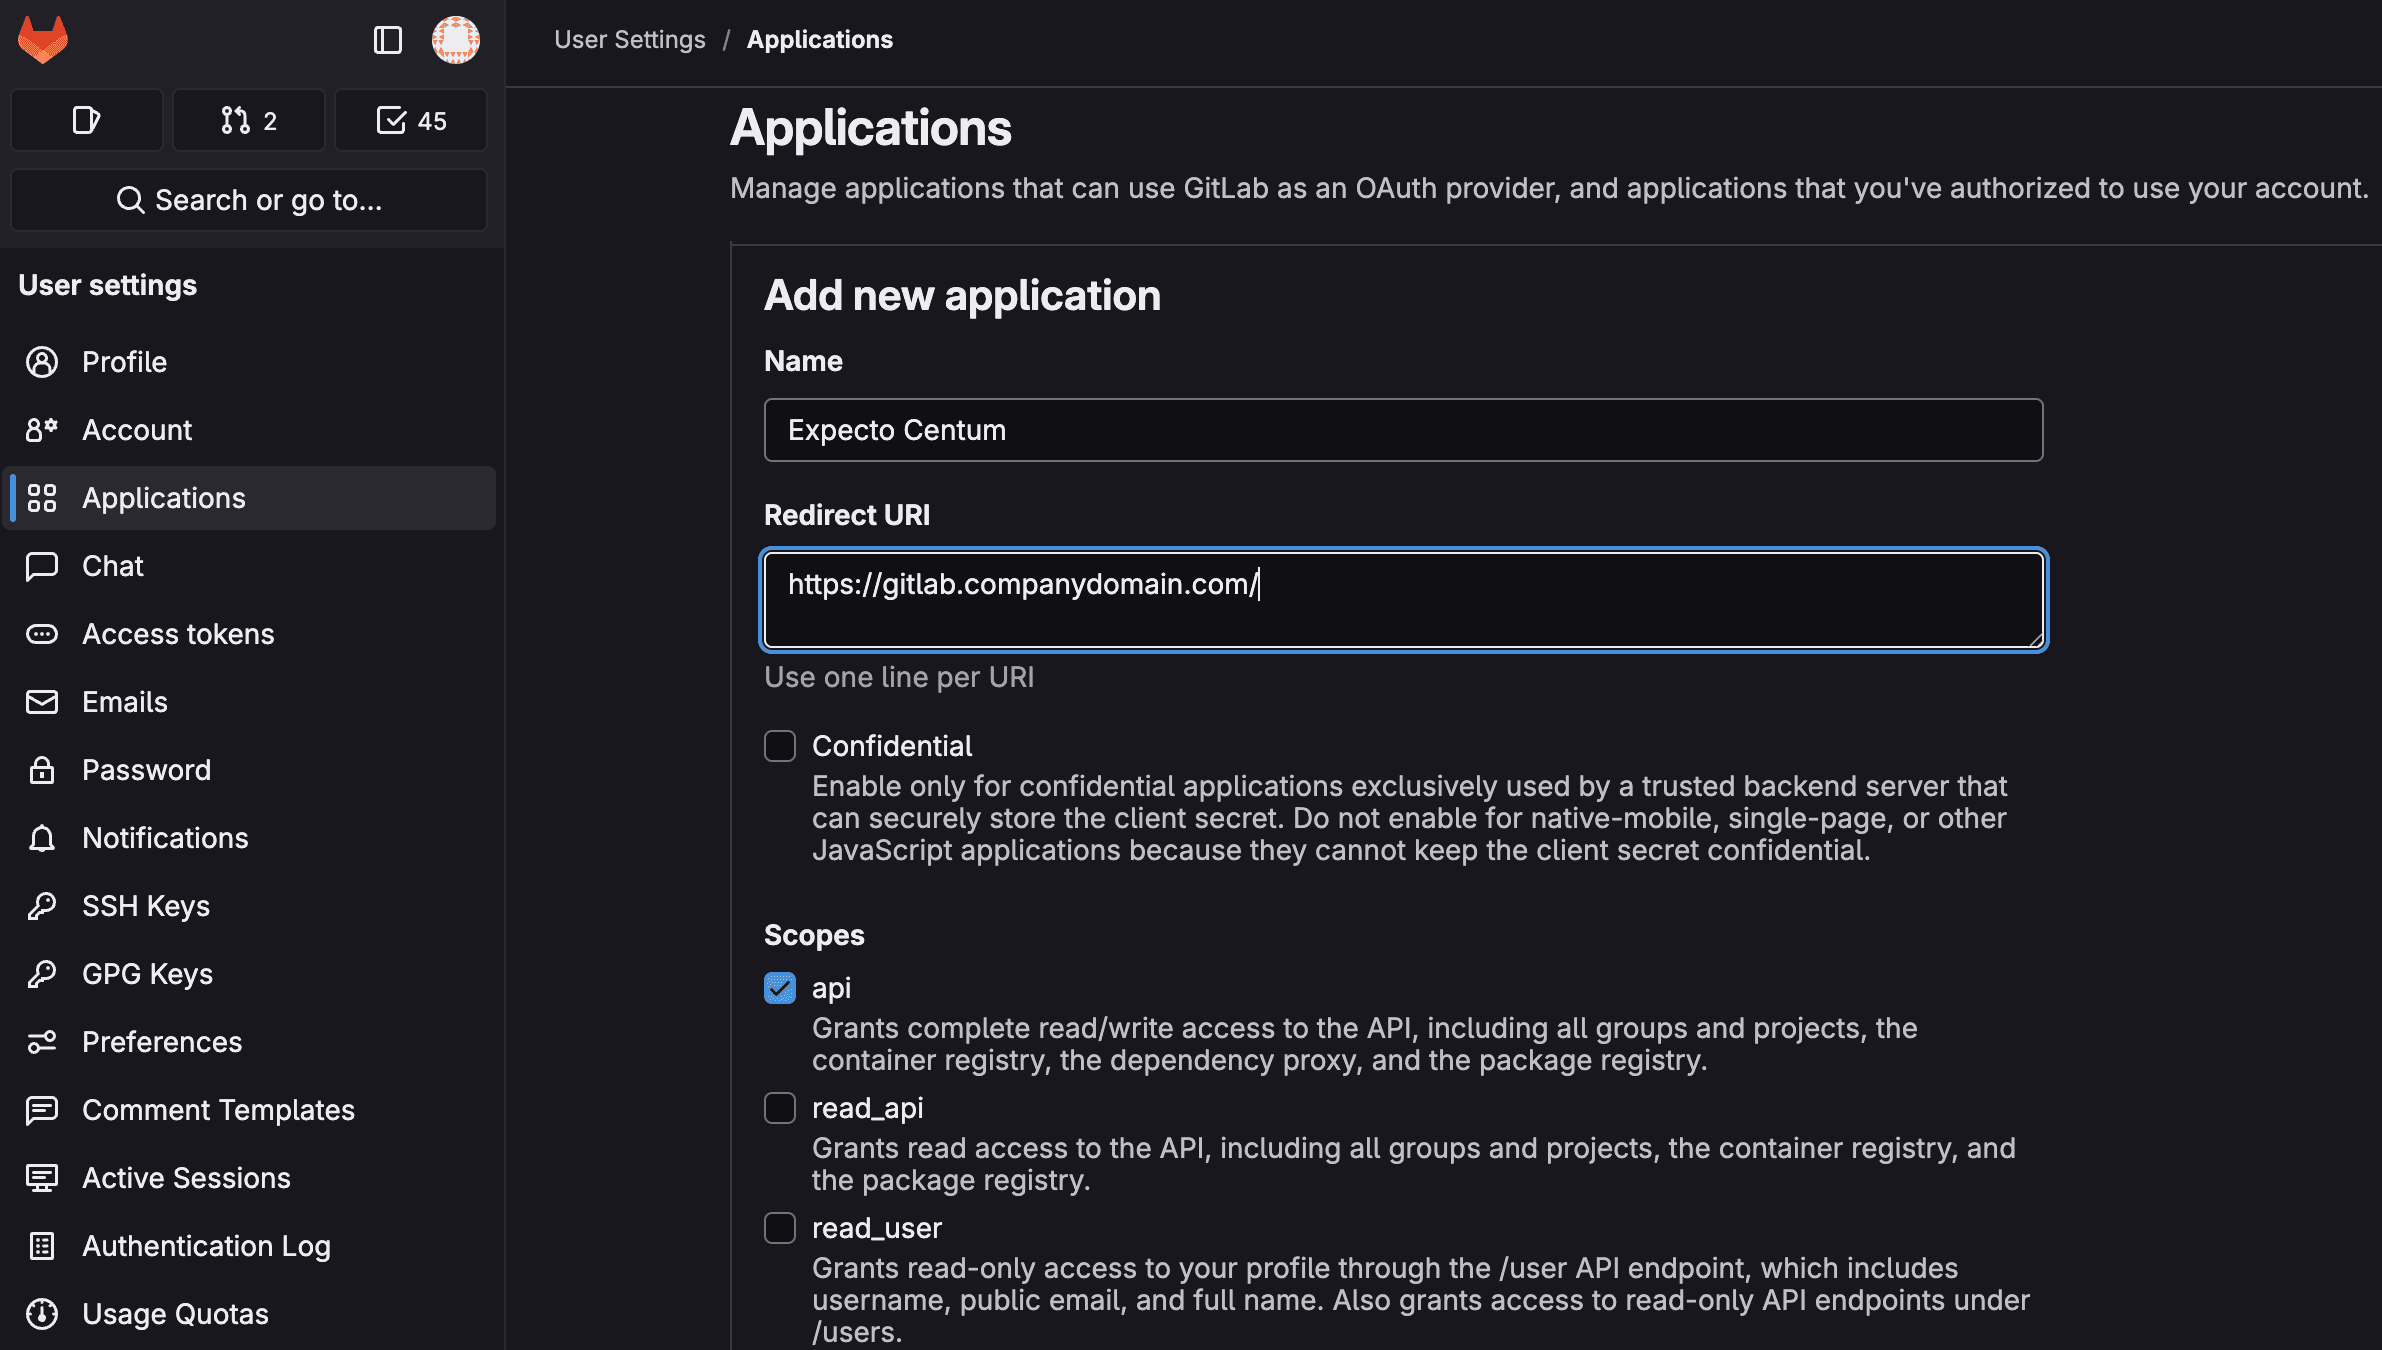Click the Profile sidebar icon

[42, 362]
